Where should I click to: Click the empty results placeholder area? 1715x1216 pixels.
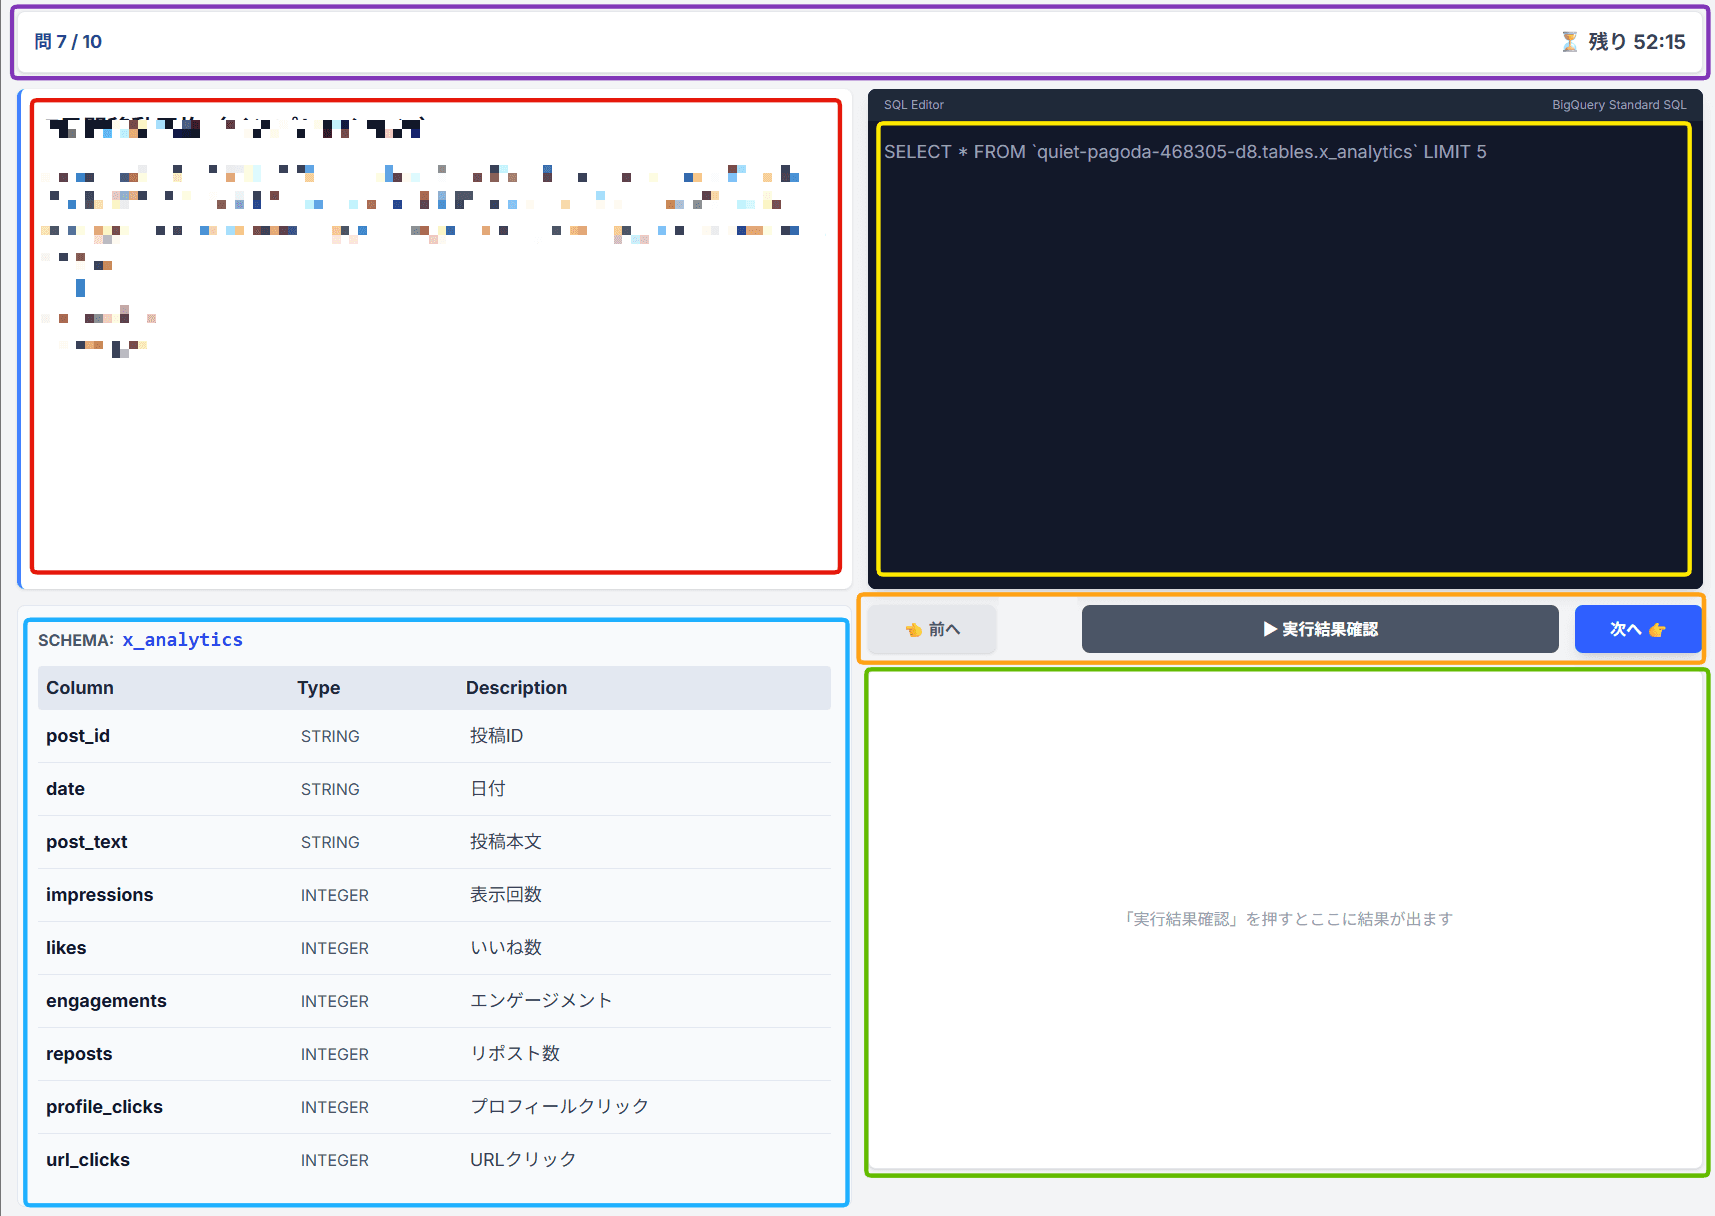(1288, 919)
